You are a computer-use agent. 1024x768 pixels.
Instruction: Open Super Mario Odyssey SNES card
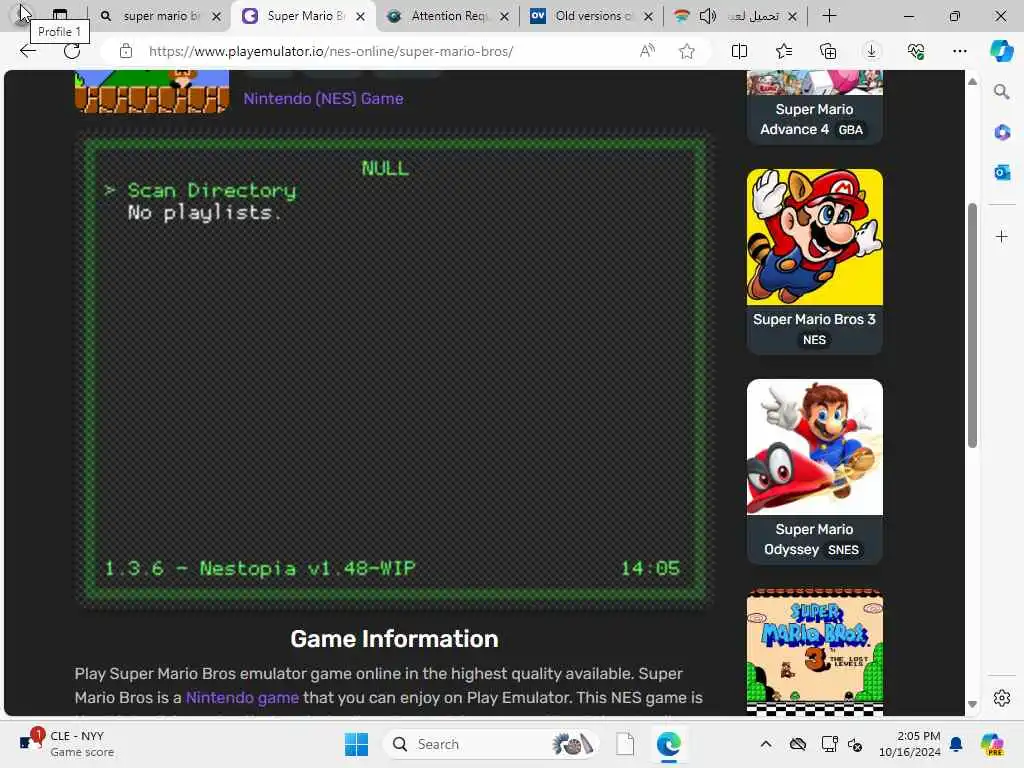click(814, 472)
